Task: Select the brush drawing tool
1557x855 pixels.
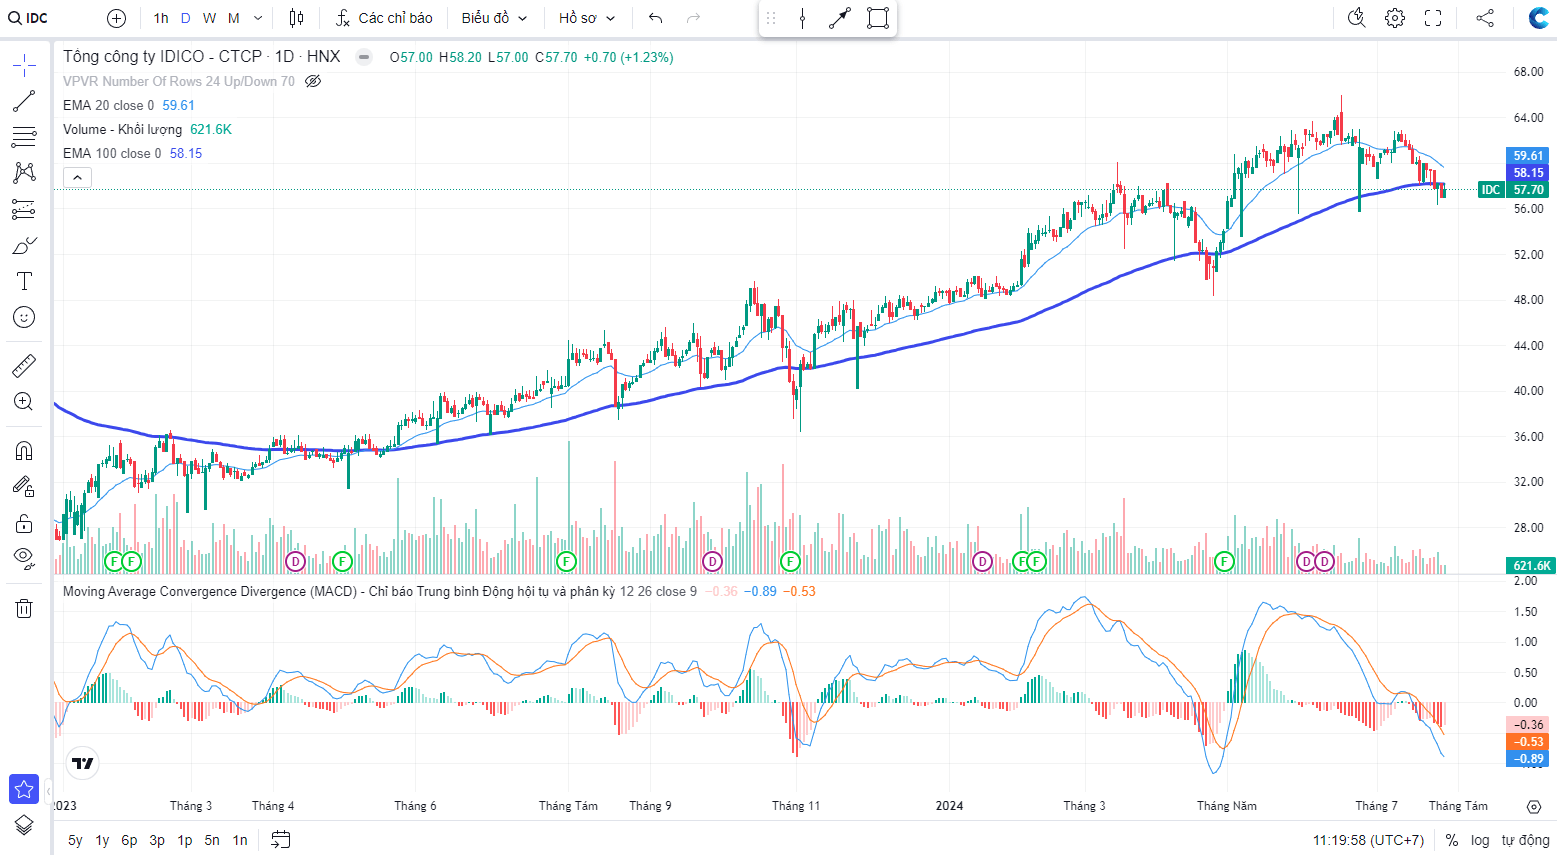Action: (24, 245)
